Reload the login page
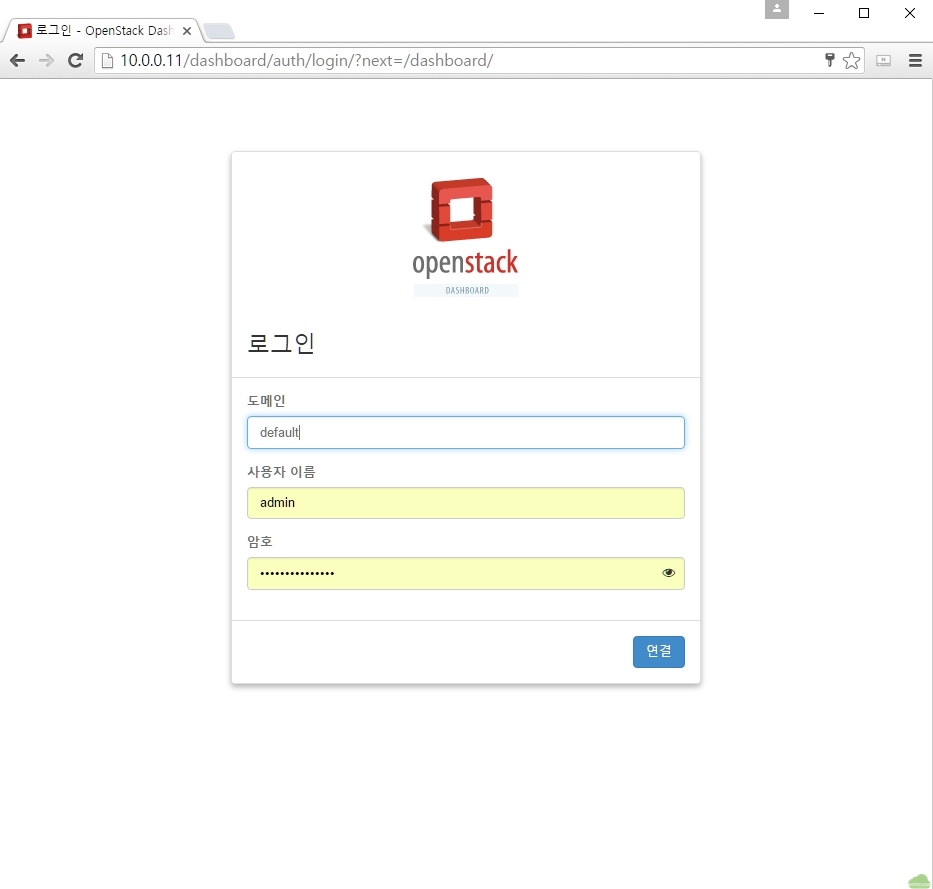This screenshot has height=889, width=933. pyautogui.click(x=75, y=60)
